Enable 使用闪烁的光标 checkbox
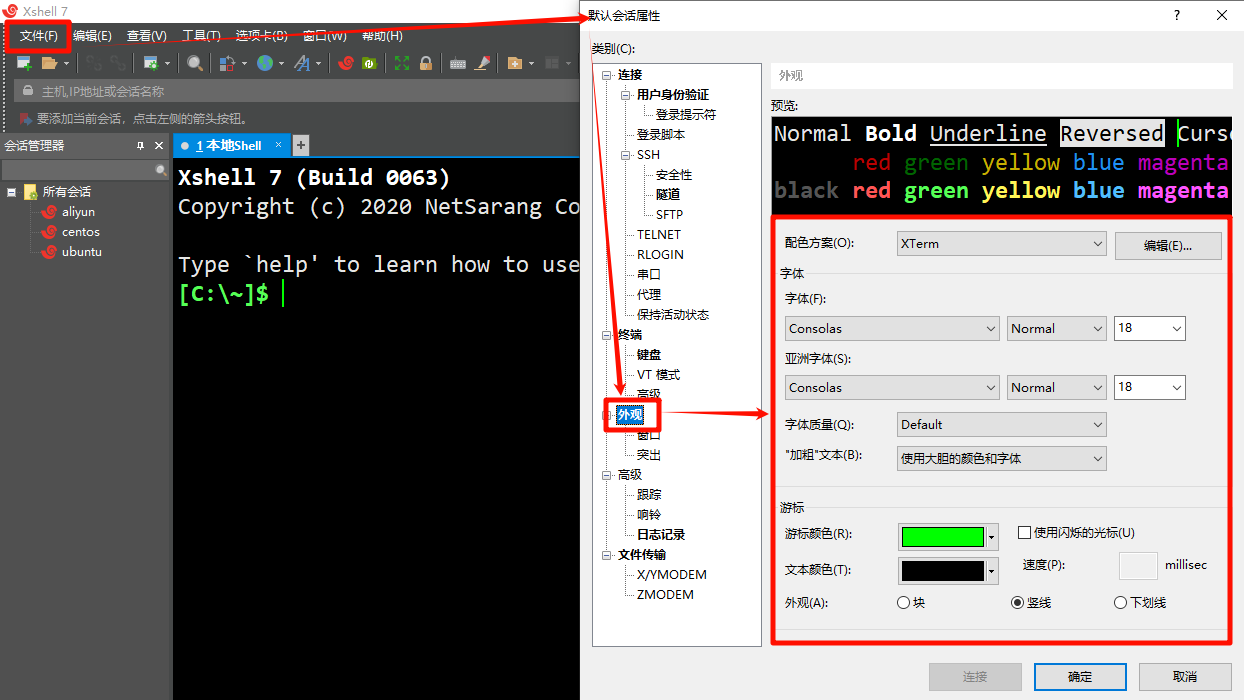The width and height of the screenshot is (1244, 700). click(x=1024, y=533)
